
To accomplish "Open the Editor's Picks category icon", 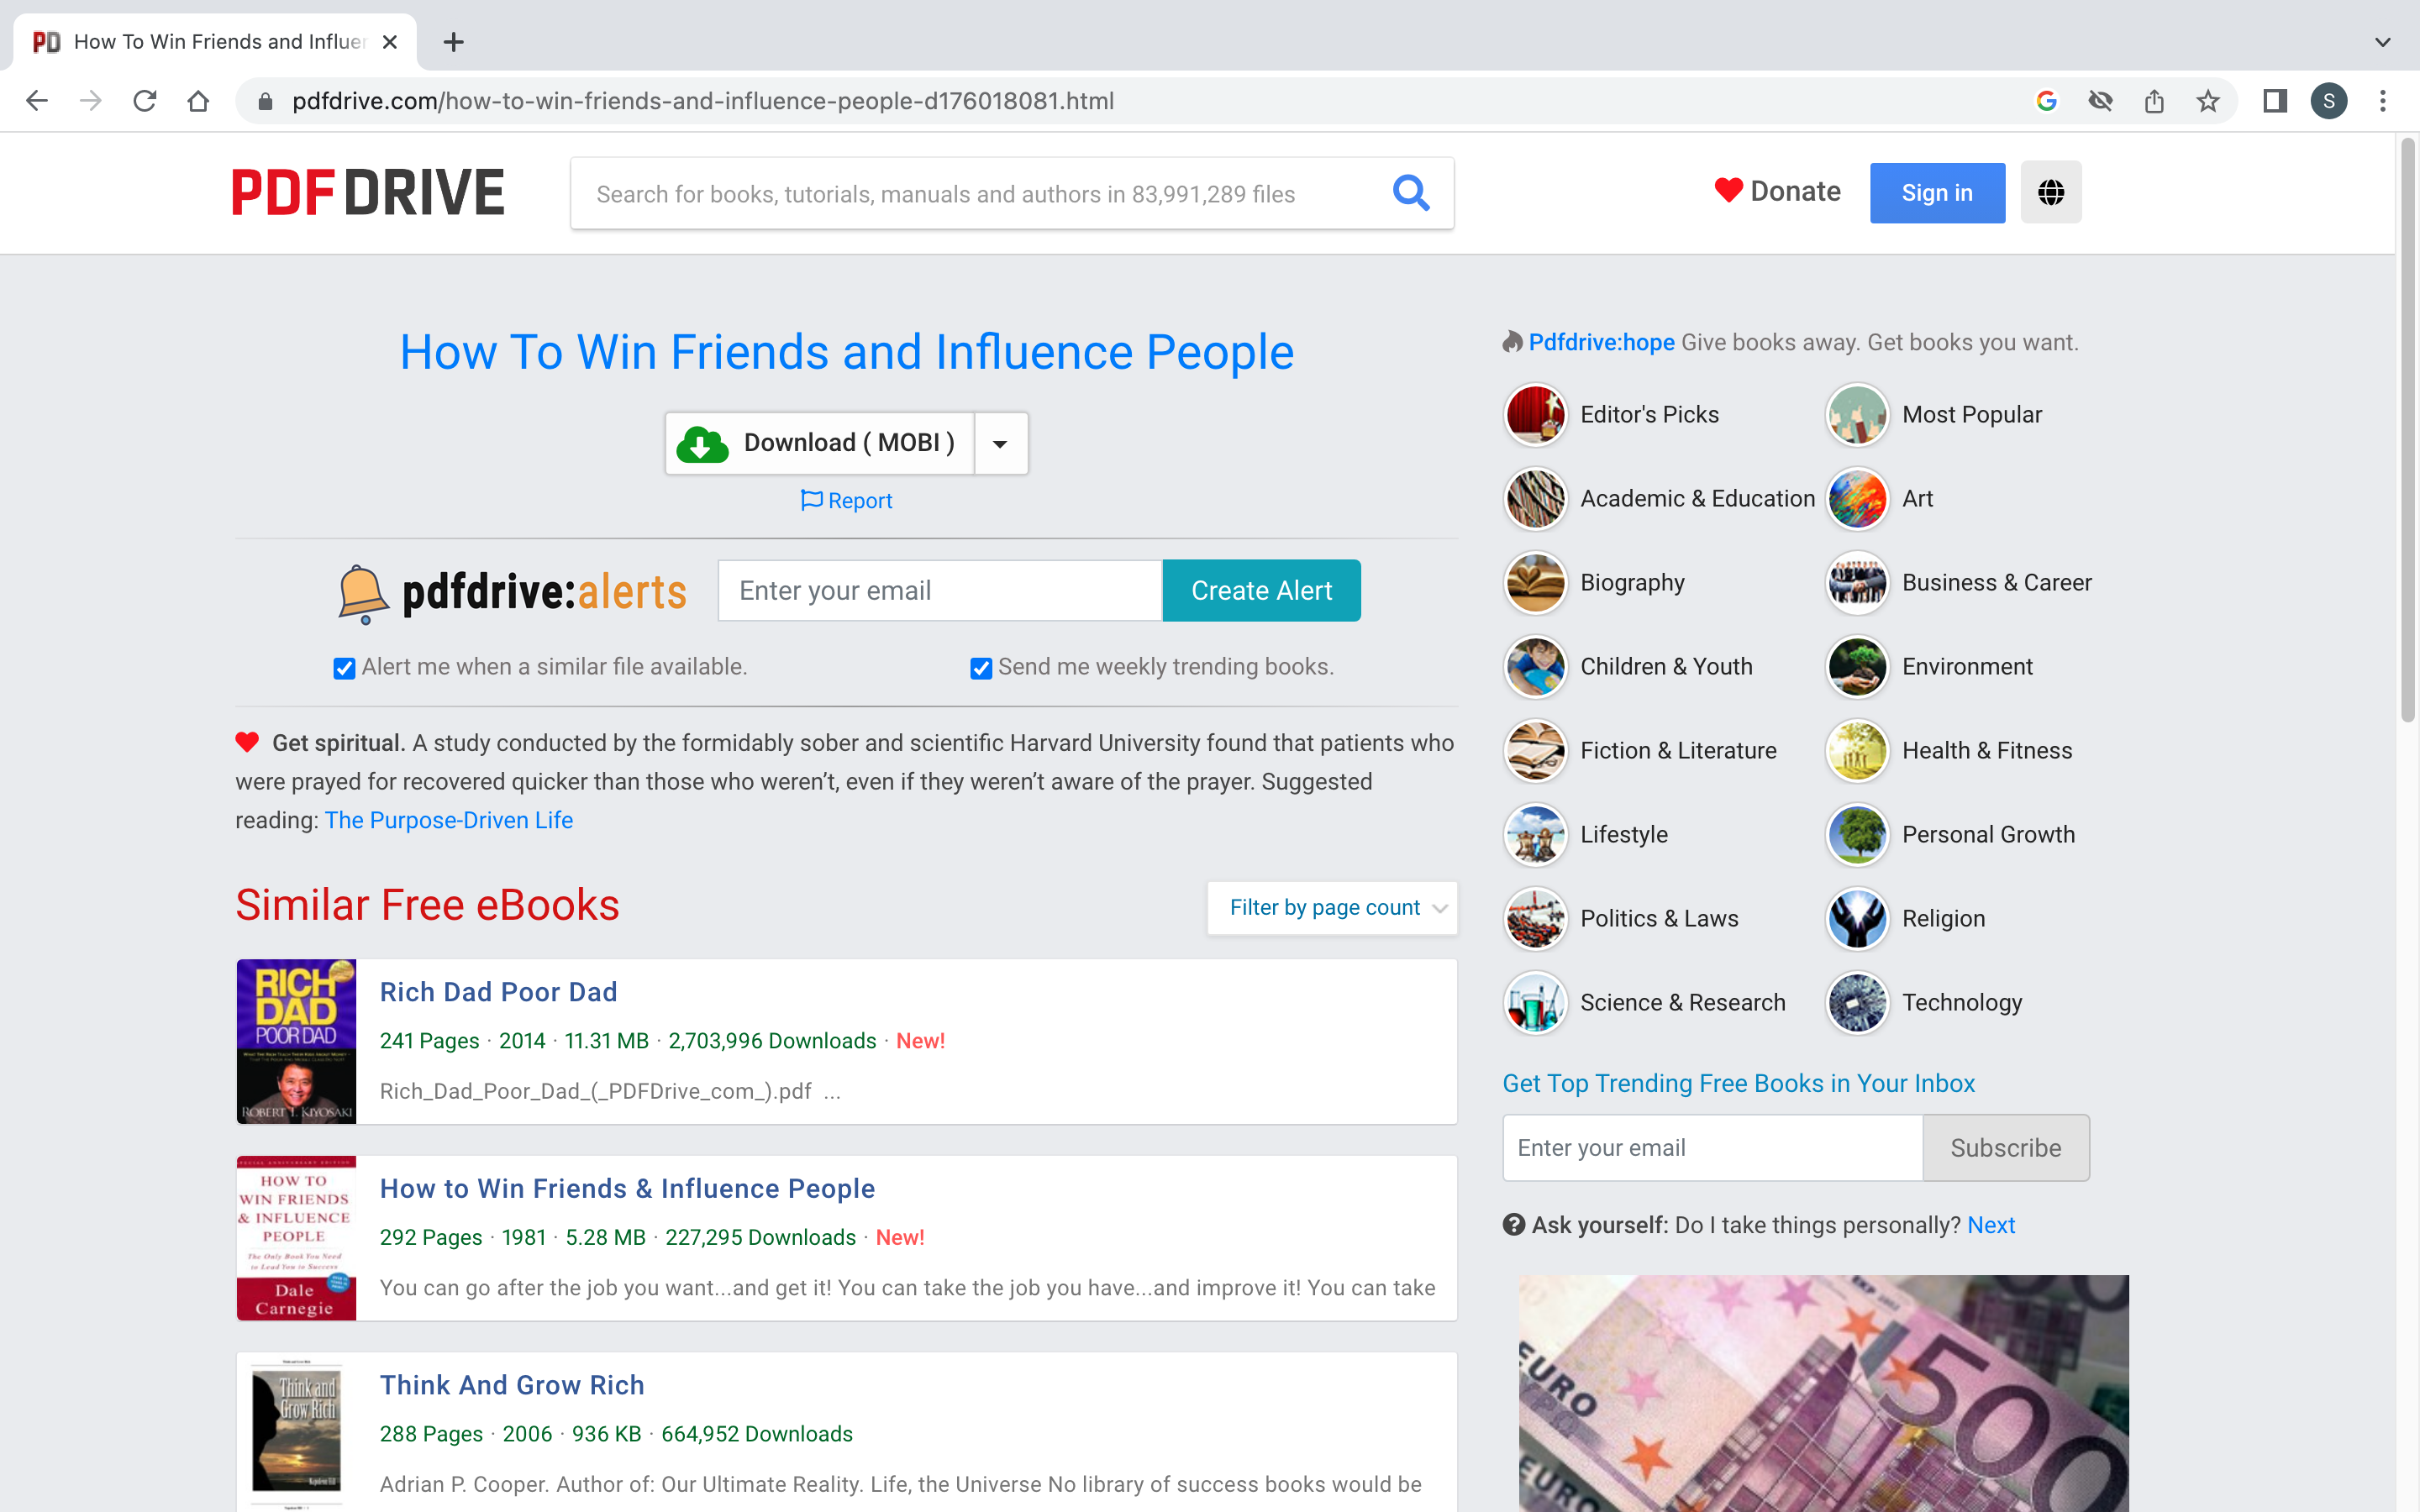I will [x=1535, y=415].
